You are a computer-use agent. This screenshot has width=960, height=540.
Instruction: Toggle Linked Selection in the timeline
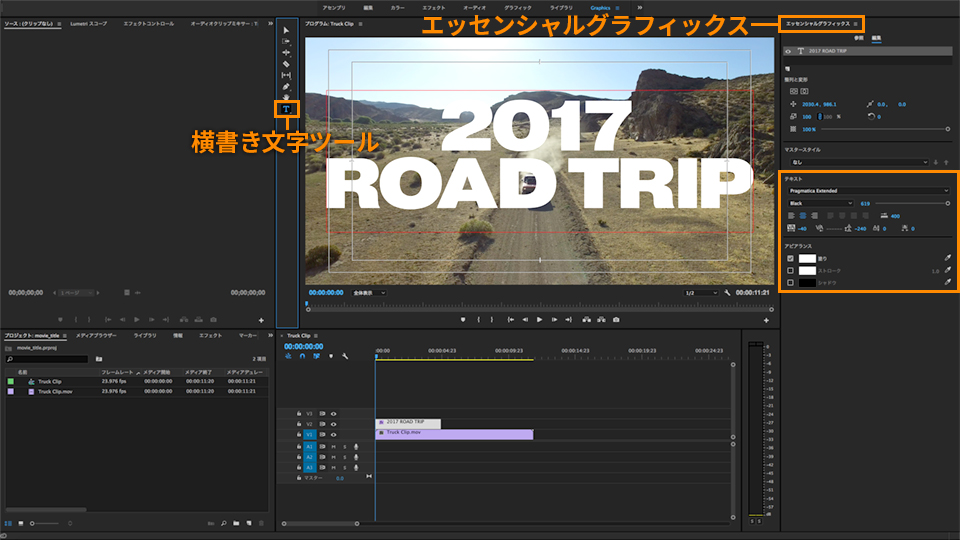(317, 356)
